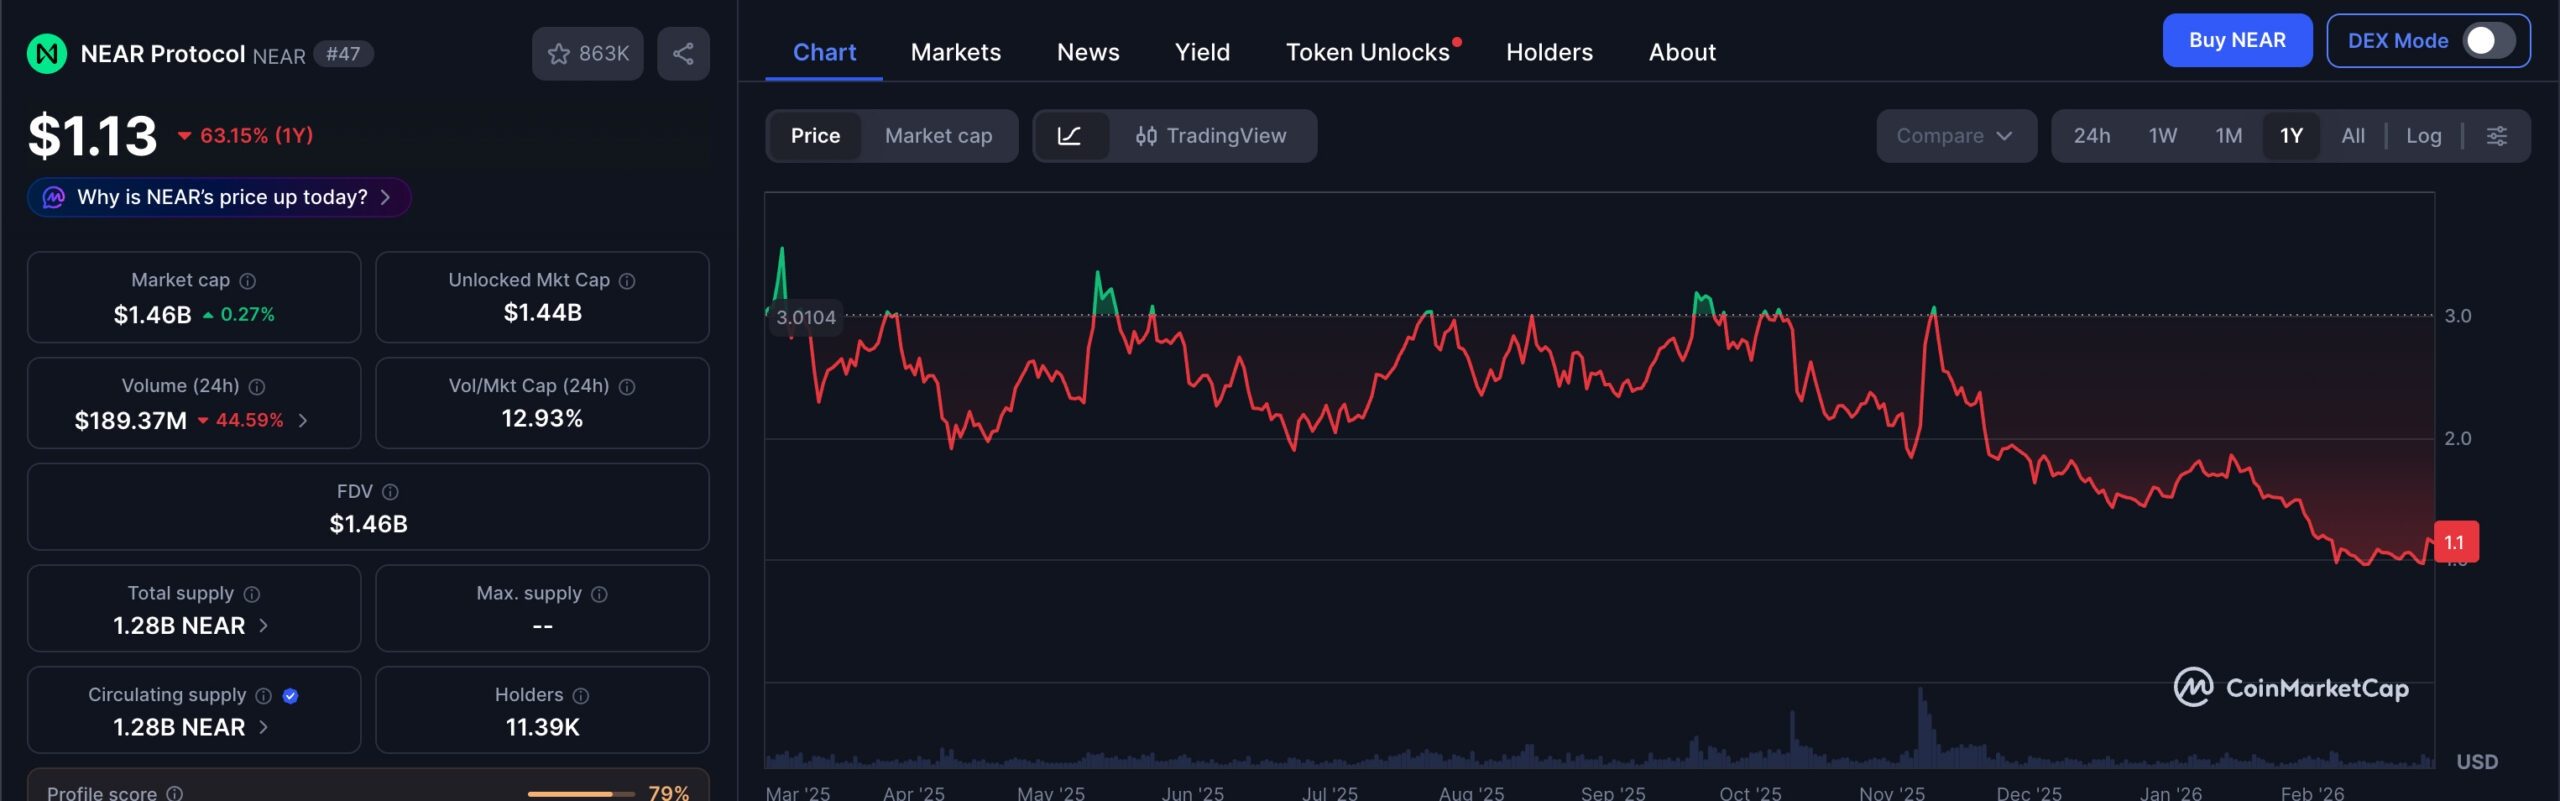Click the verified circulating supply badge
The height and width of the screenshot is (801, 2560).
pyautogui.click(x=291, y=696)
